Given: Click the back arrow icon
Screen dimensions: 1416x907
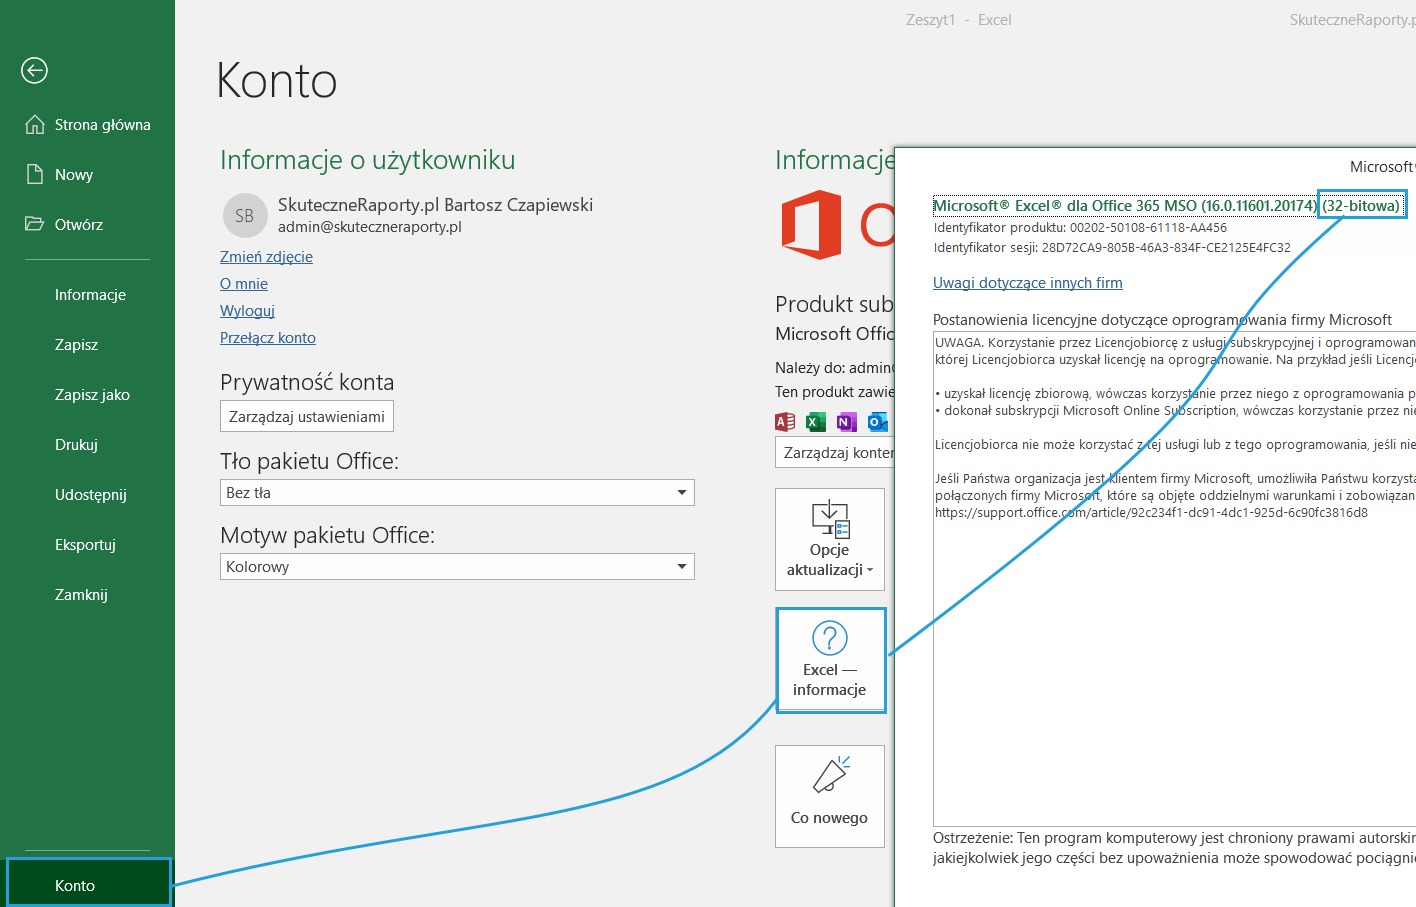Looking at the screenshot, I should [35, 70].
